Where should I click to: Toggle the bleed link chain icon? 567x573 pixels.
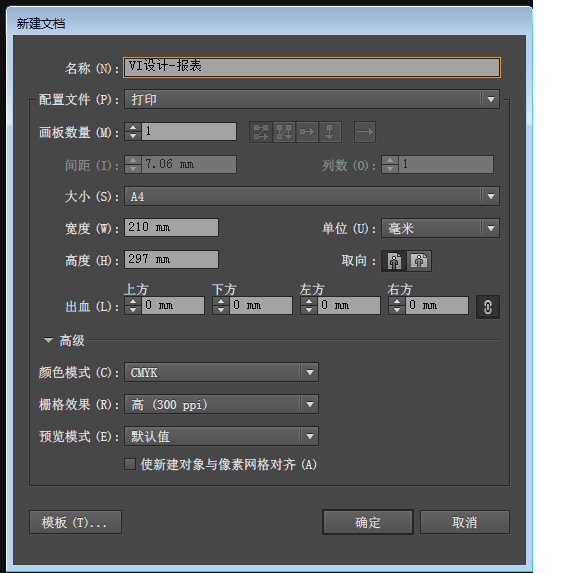point(488,307)
